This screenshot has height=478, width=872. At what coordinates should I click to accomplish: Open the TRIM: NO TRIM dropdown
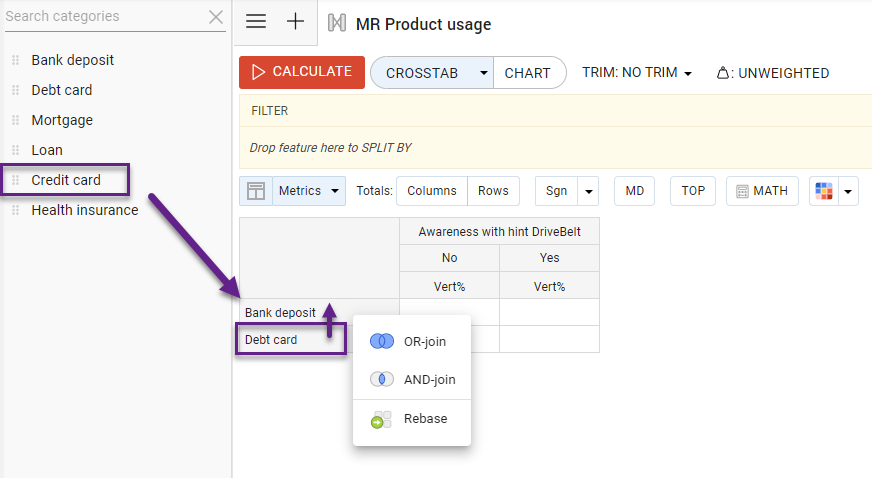637,73
